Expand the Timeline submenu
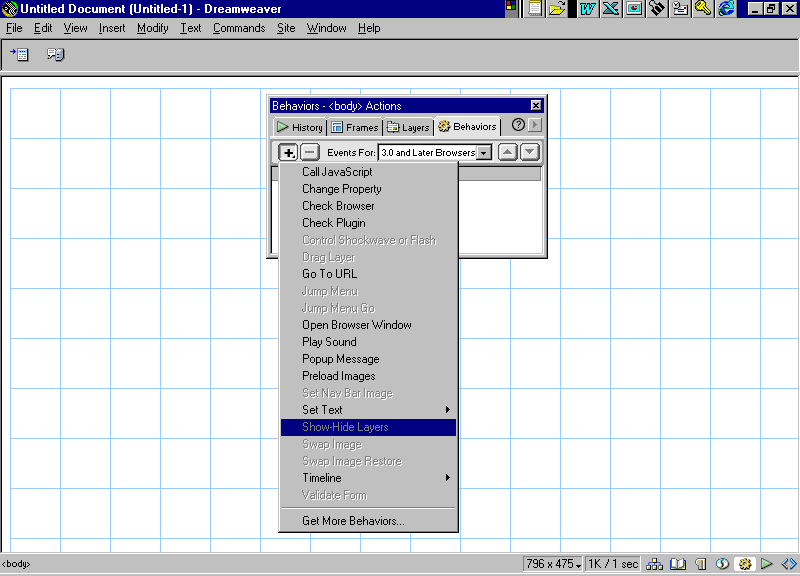The image size is (800, 576). point(368,478)
